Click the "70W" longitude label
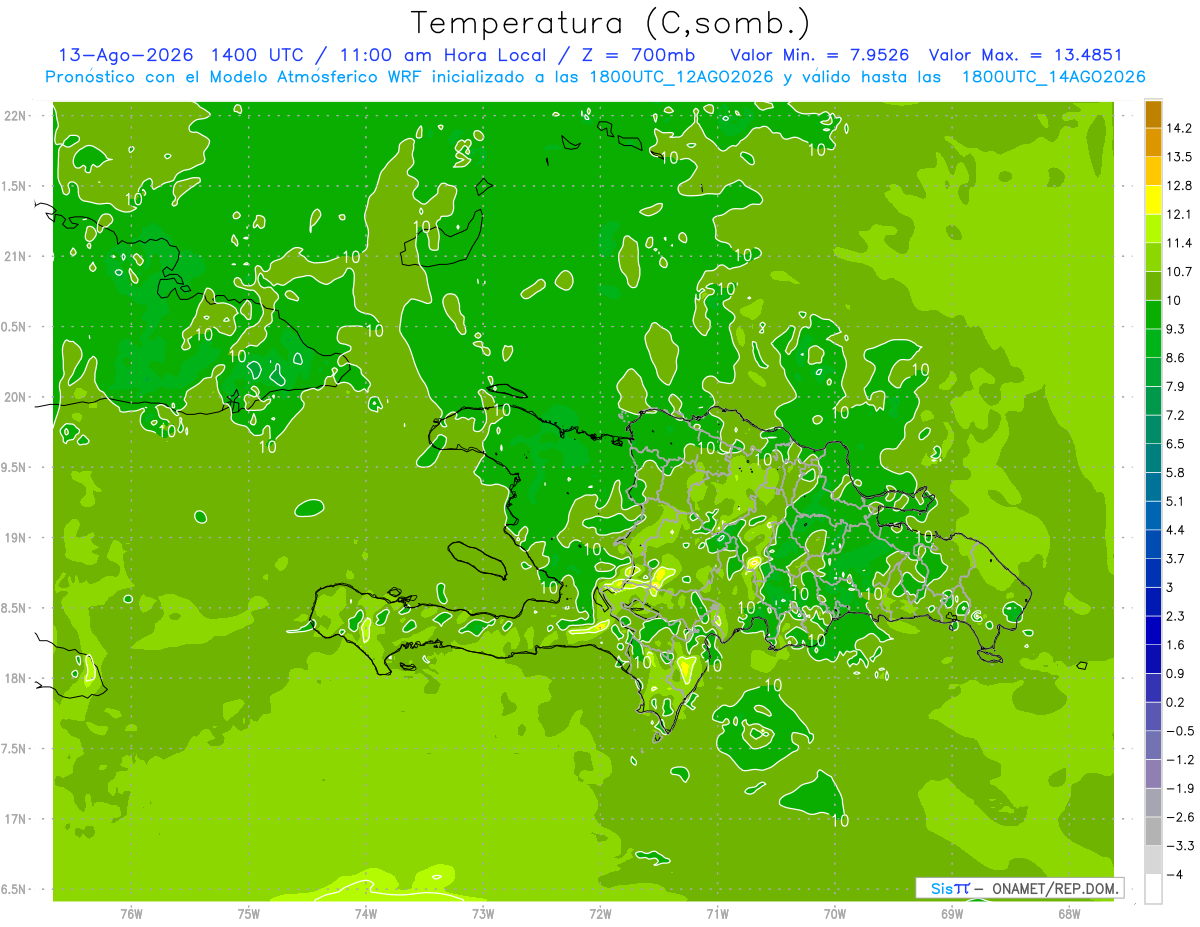The image size is (1200, 927). [834, 914]
